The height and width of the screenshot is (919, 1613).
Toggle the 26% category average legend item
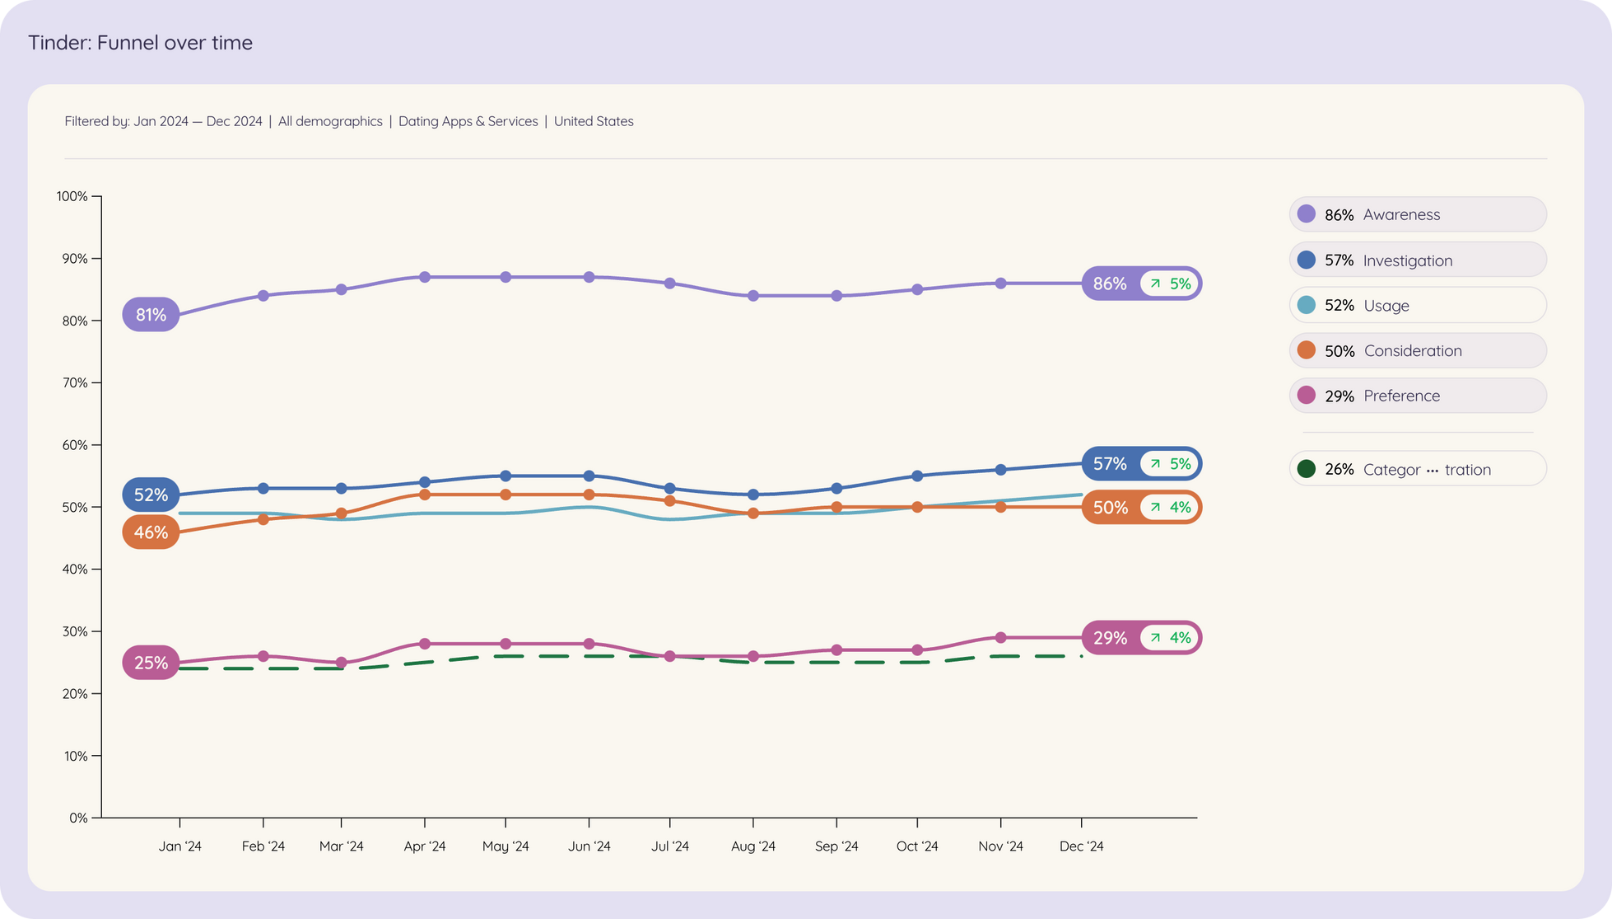click(x=1417, y=469)
